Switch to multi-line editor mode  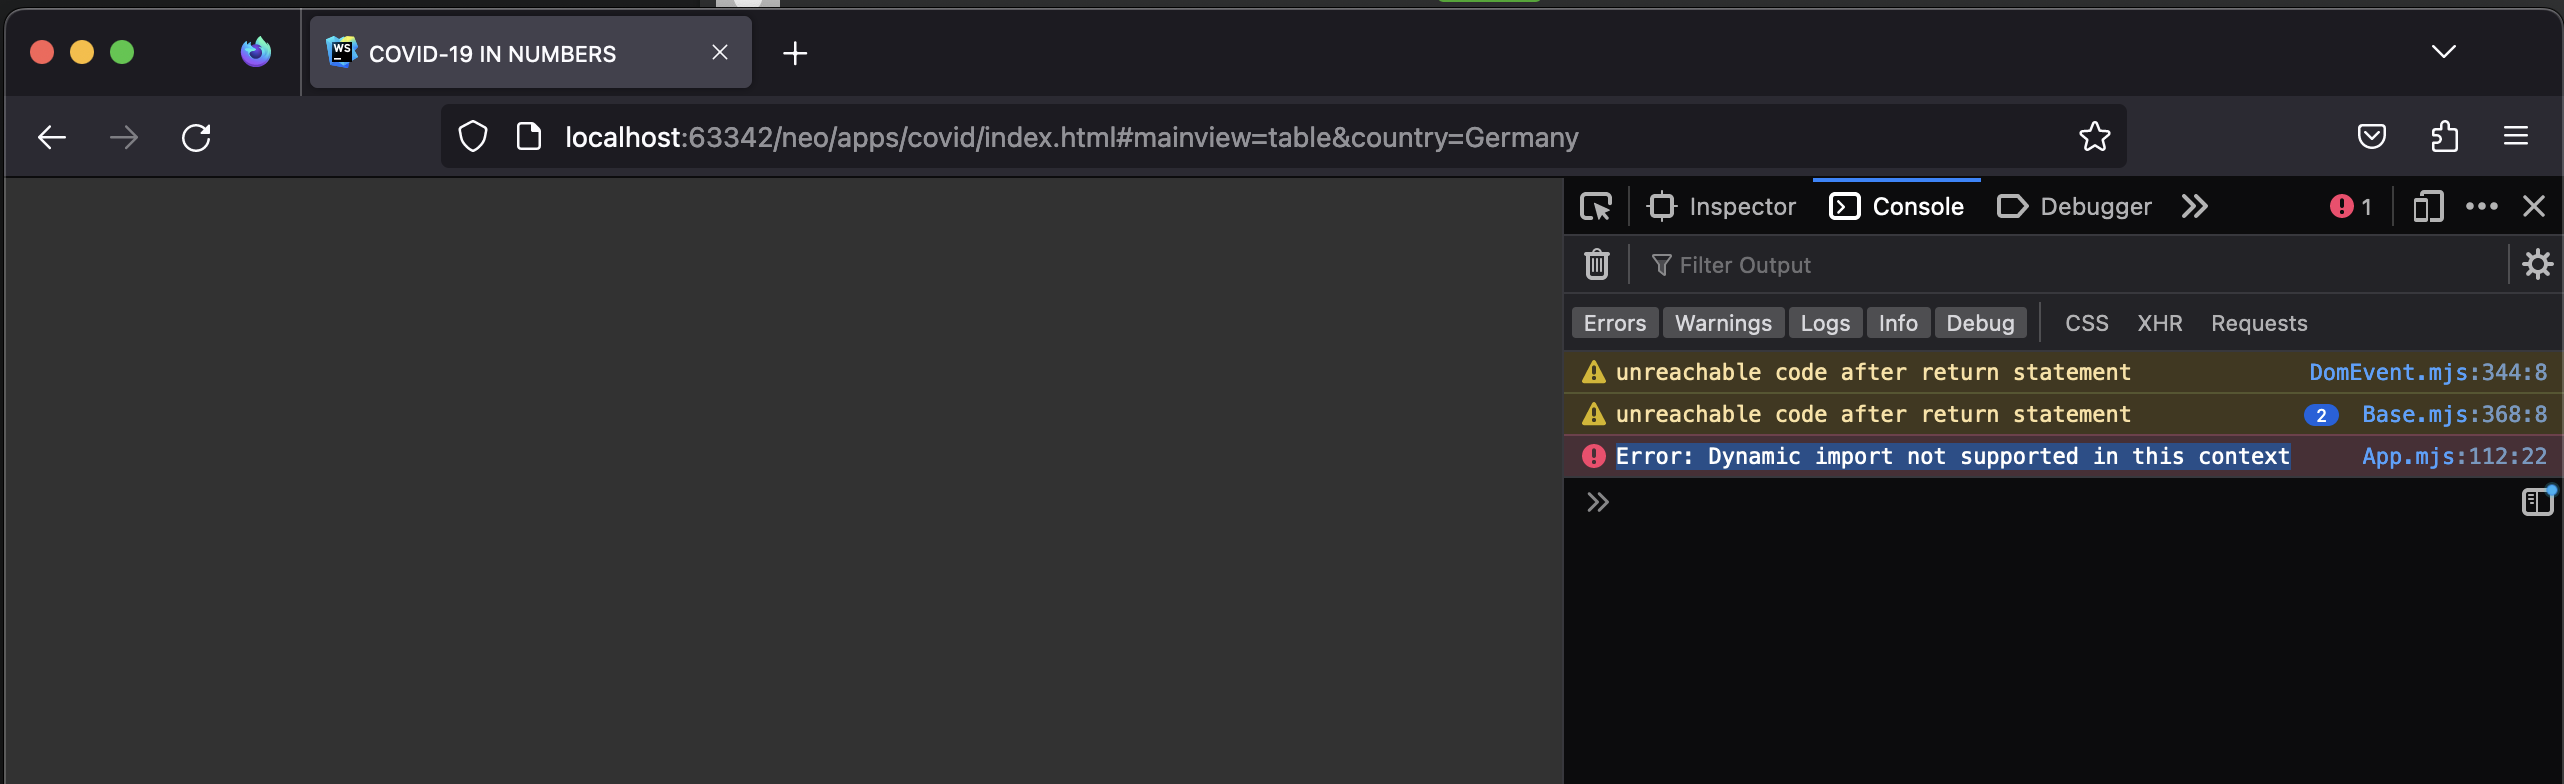click(2538, 501)
